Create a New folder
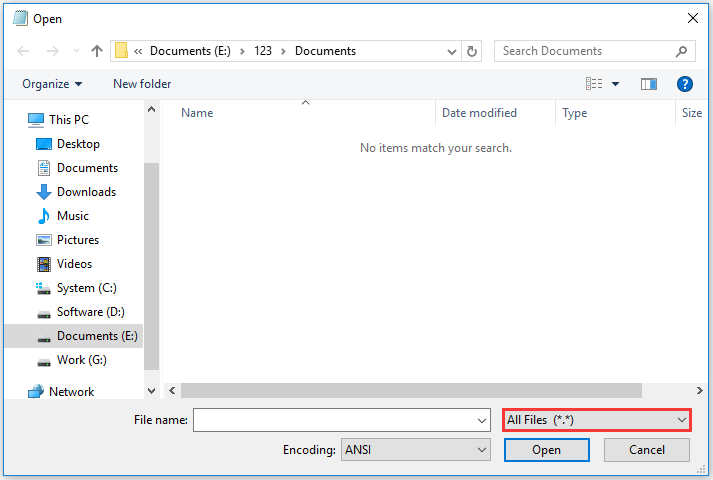 (142, 84)
